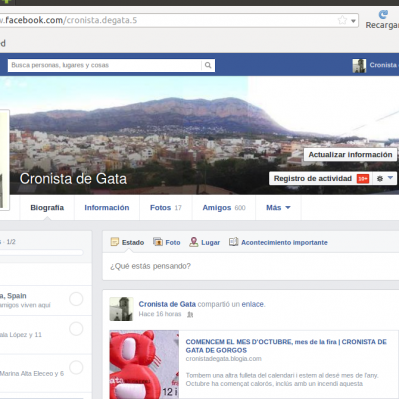Select the Biografía tab
The width and height of the screenshot is (399, 399).
[x=47, y=208]
